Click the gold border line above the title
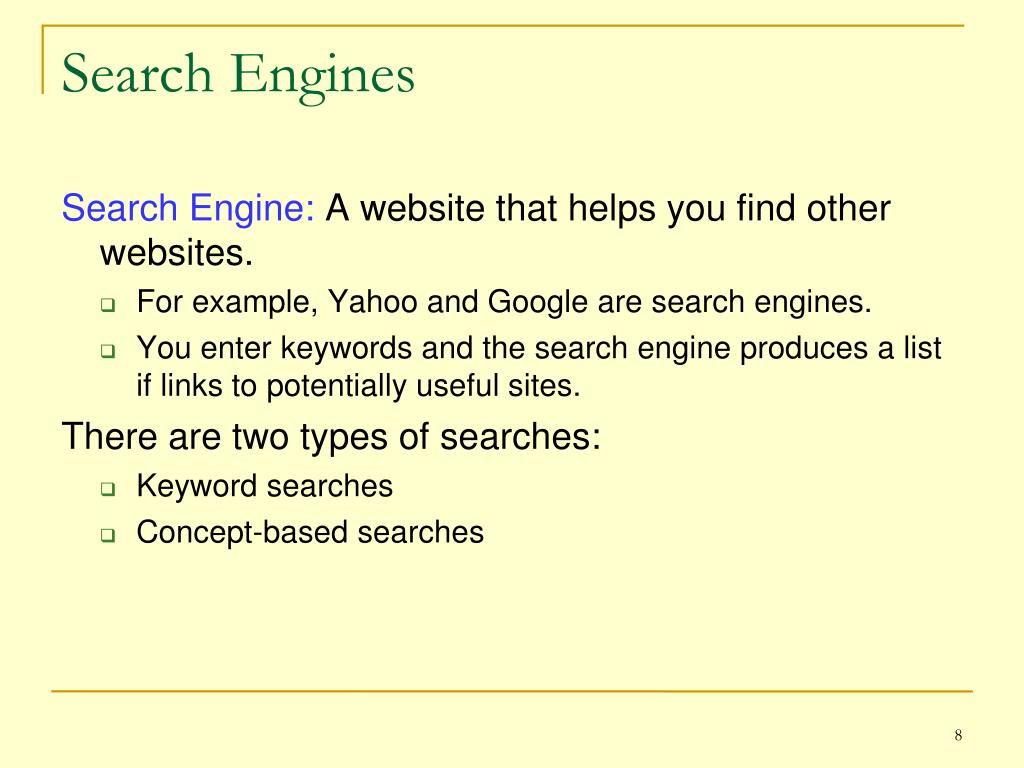 (503, 25)
